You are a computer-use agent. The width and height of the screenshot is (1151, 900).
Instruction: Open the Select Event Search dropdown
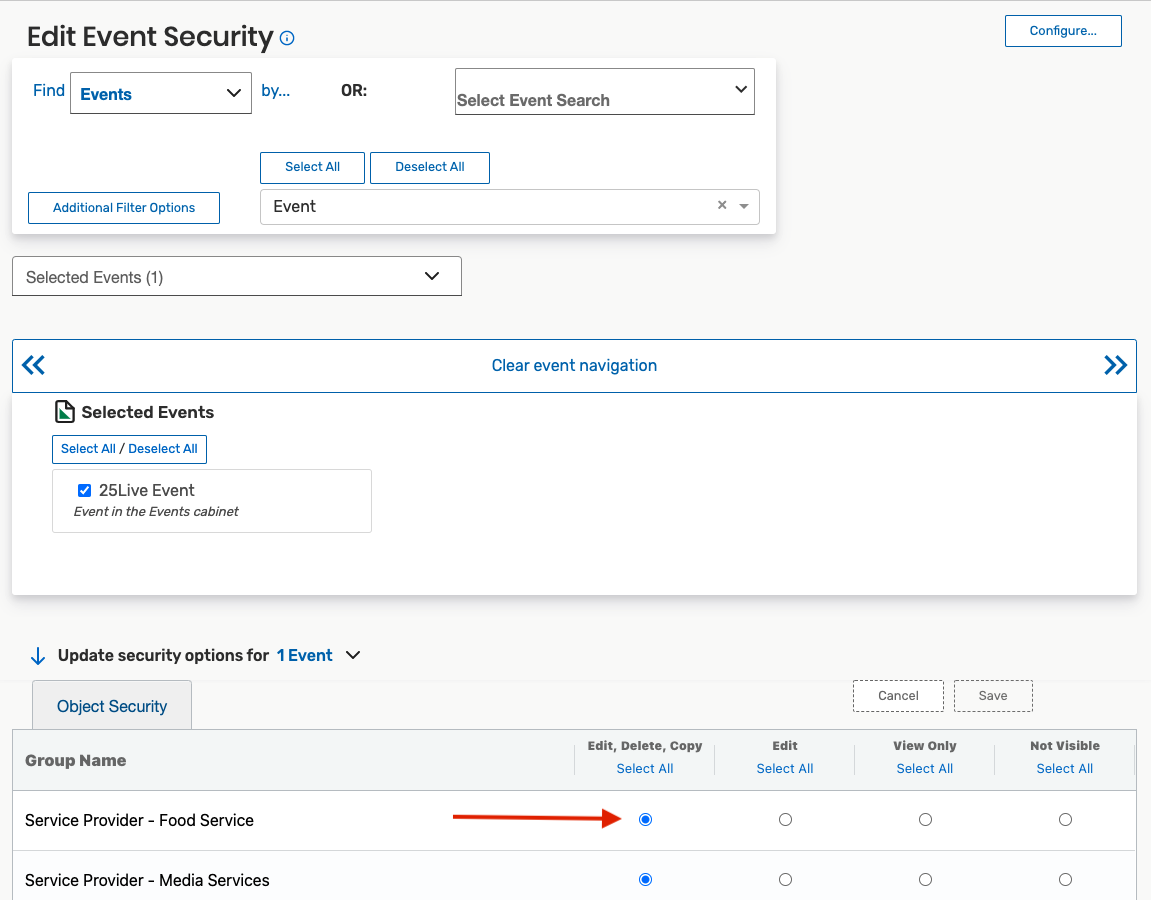click(604, 92)
